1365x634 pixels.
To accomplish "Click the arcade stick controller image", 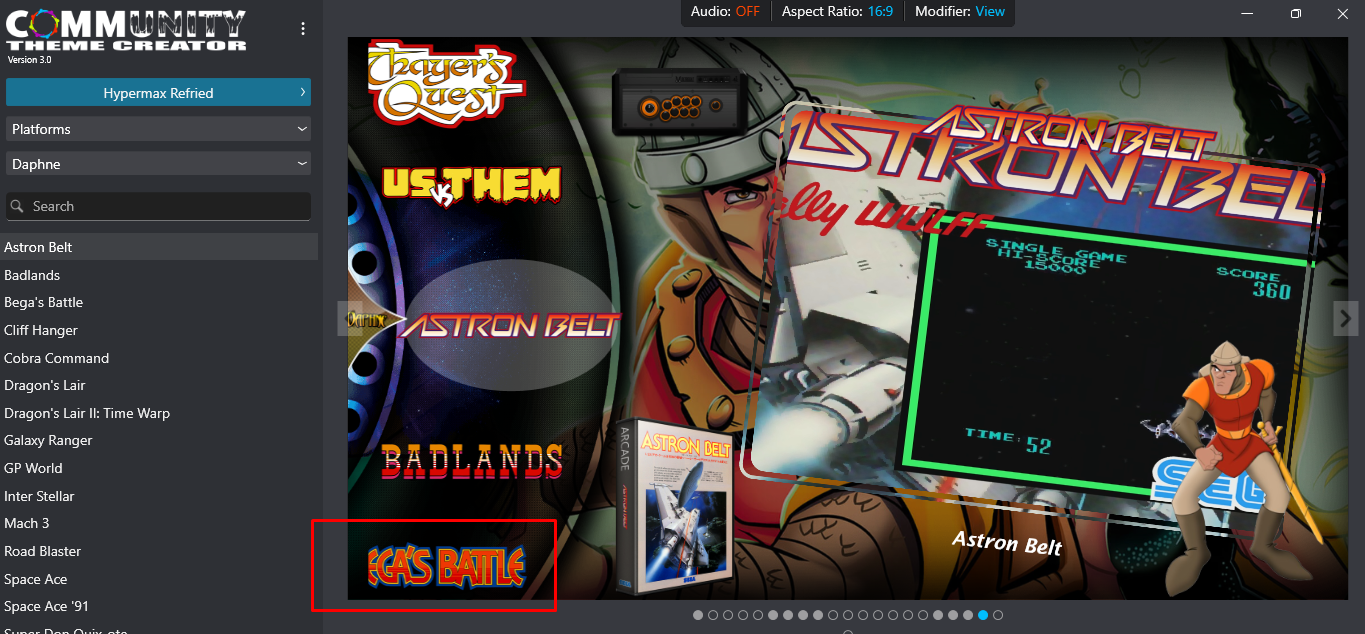I will tap(681, 101).
